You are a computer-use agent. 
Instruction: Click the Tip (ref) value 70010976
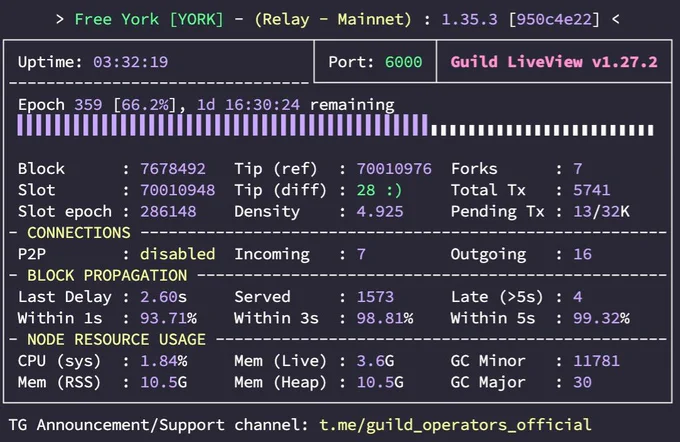pyautogui.click(x=394, y=169)
